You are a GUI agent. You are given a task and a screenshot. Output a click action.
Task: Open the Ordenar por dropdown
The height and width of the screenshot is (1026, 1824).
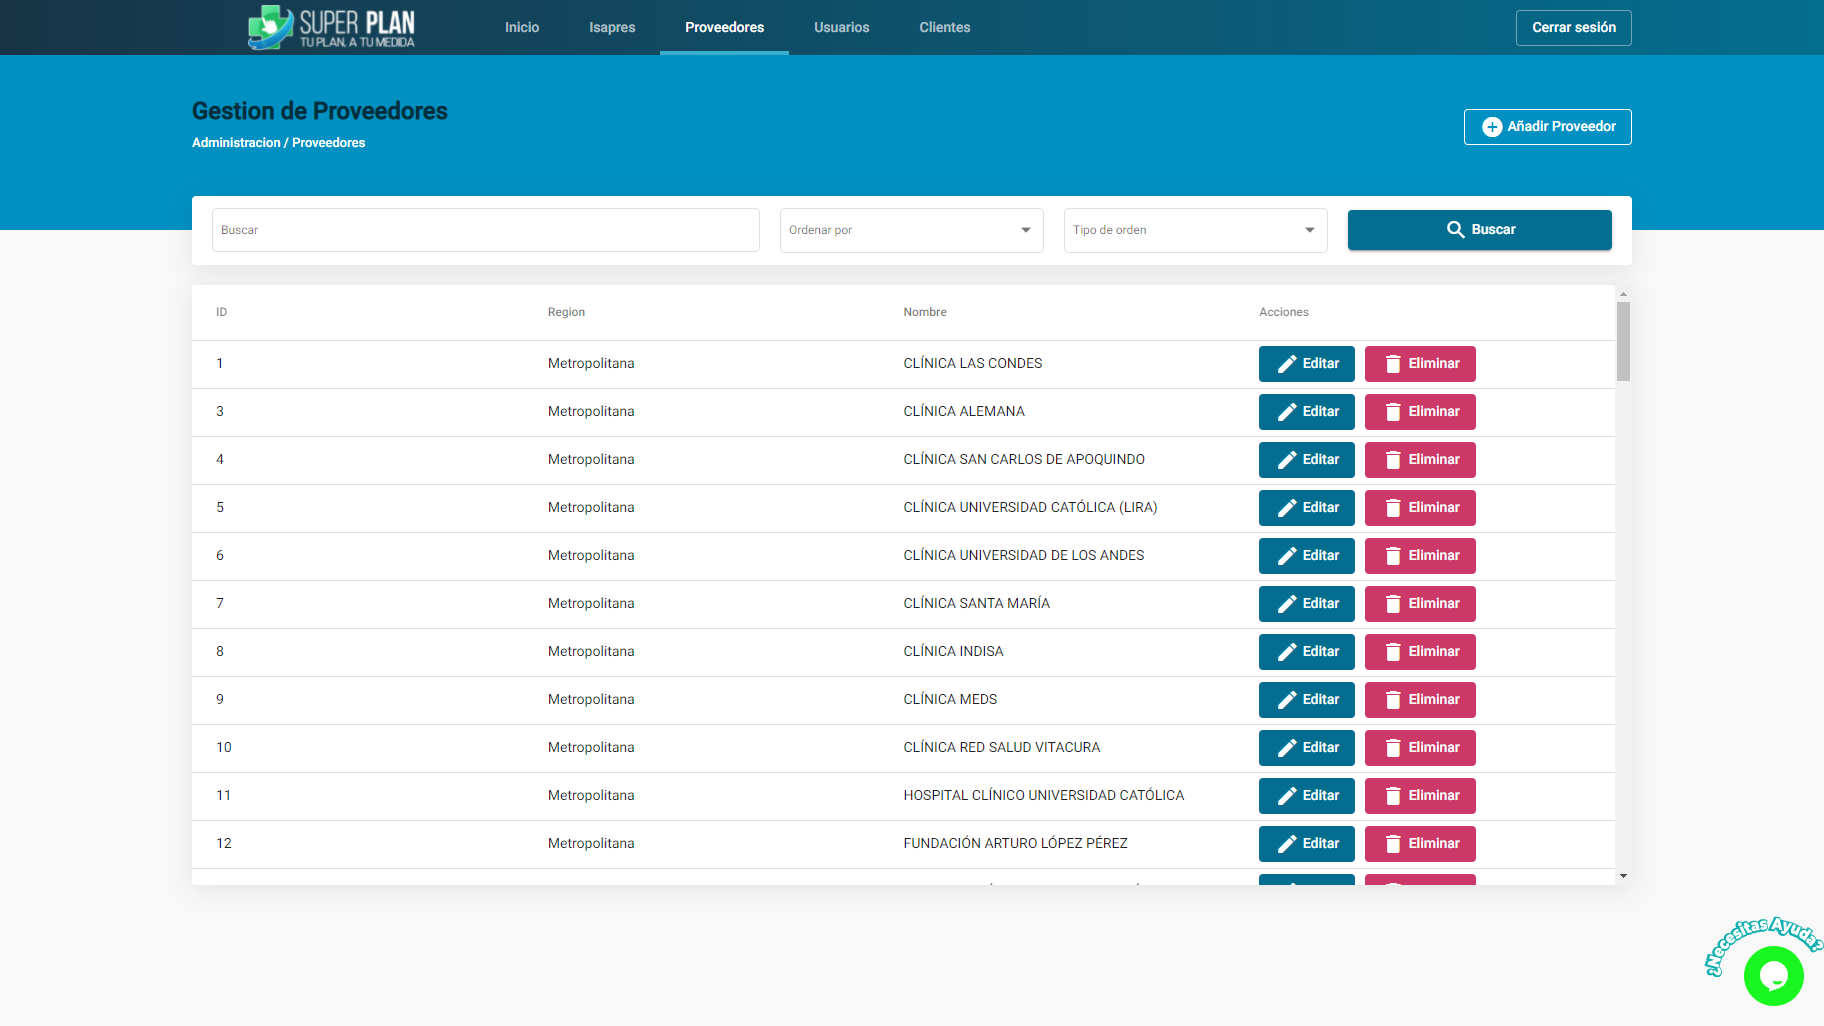coord(911,230)
